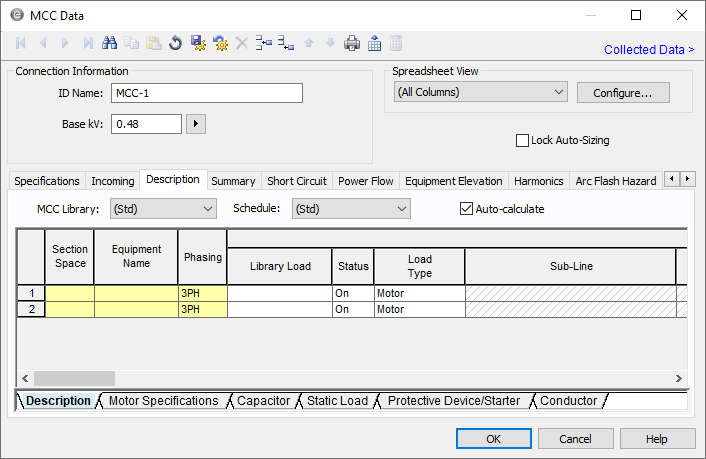Switch to Conductor sheet tab
This screenshot has height=459, width=706.
point(568,401)
